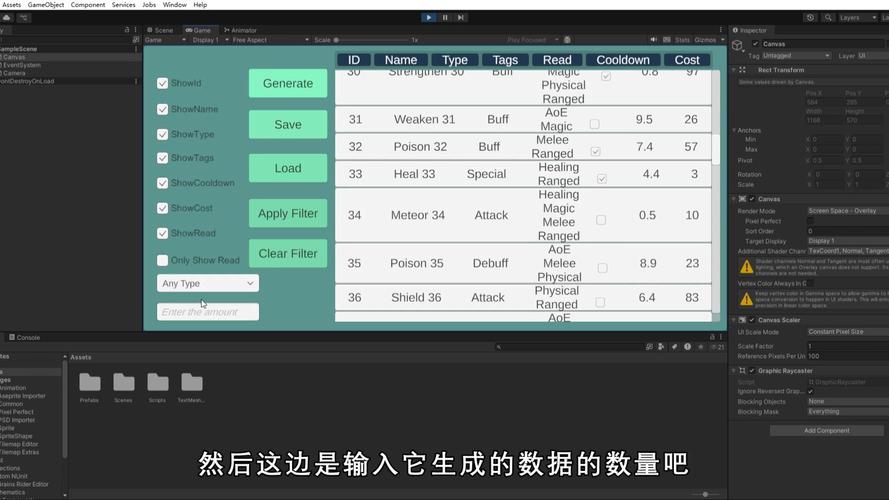This screenshot has width=889, height=500.
Task: Open Unity cloud services icon
Action: pos(6,18)
